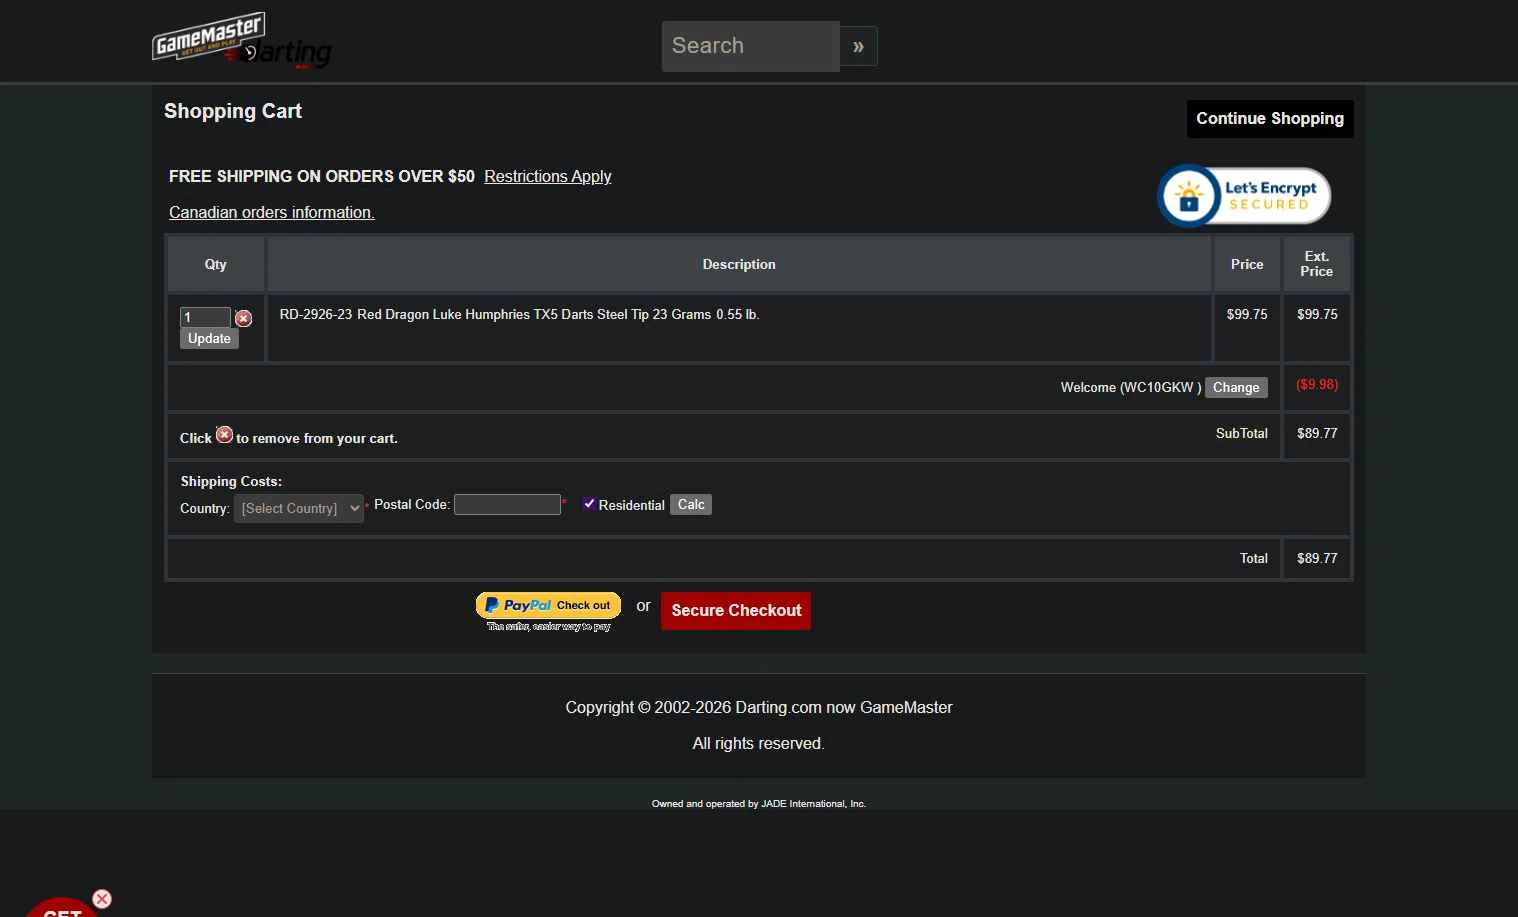Proceed to Secure Checkout
The width and height of the screenshot is (1518, 917).
[736, 611]
